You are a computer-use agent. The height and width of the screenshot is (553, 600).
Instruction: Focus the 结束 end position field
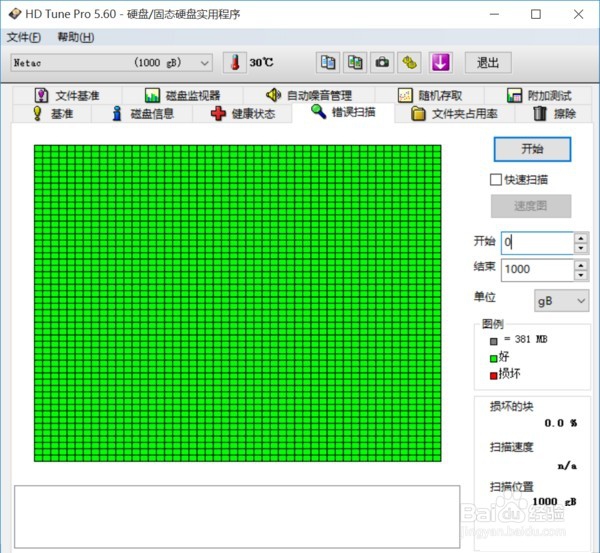[537, 270]
